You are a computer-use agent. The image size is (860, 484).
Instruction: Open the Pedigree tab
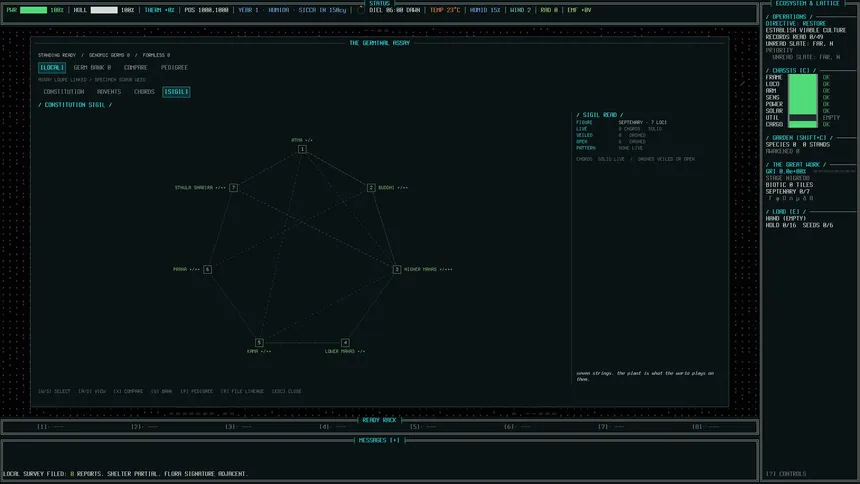(174, 67)
